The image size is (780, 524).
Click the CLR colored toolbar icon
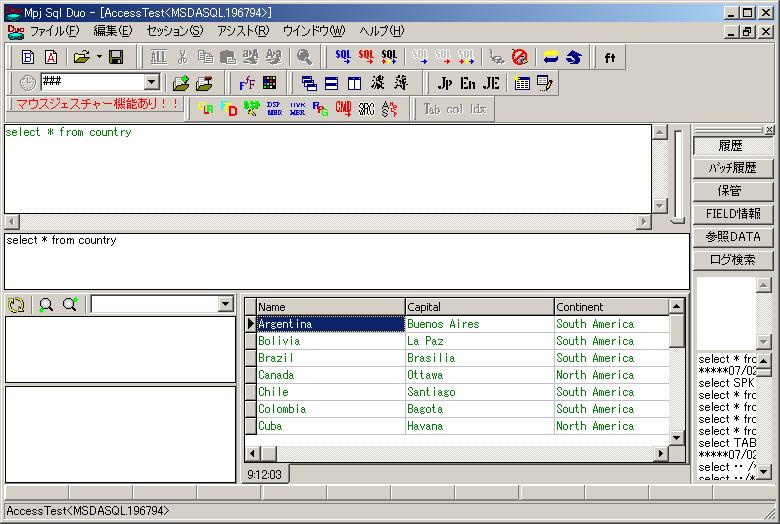click(x=205, y=108)
